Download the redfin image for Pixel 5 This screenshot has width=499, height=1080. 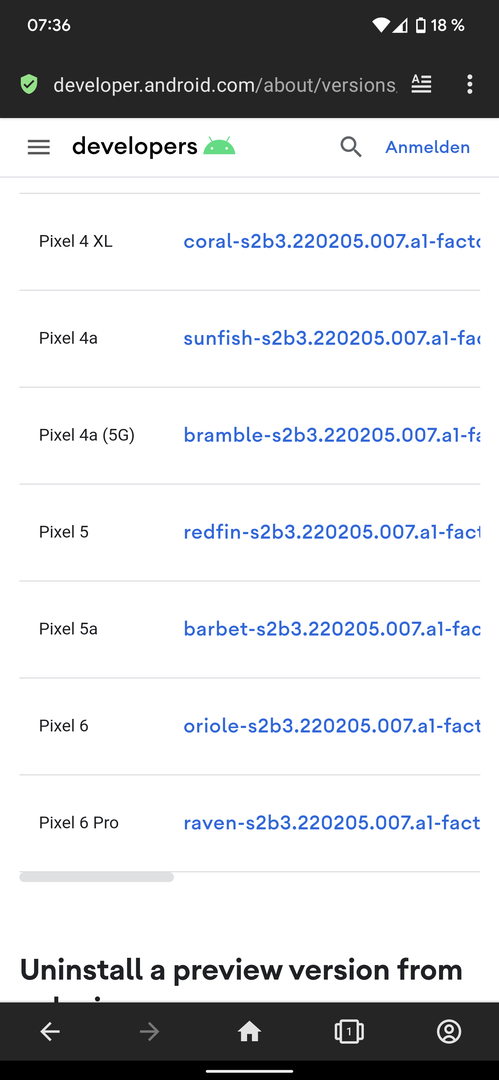pyautogui.click(x=332, y=532)
